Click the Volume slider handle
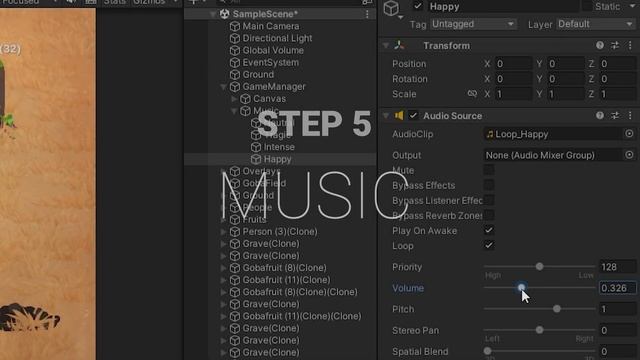This screenshot has width=640, height=360. click(x=521, y=288)
